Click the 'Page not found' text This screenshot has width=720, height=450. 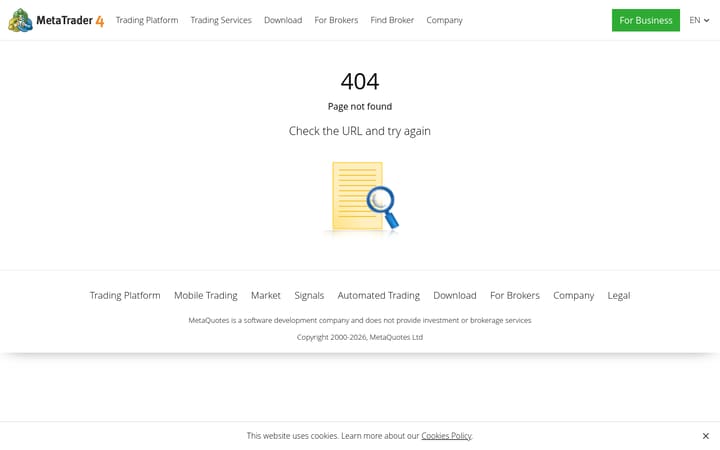coord(360,107)
